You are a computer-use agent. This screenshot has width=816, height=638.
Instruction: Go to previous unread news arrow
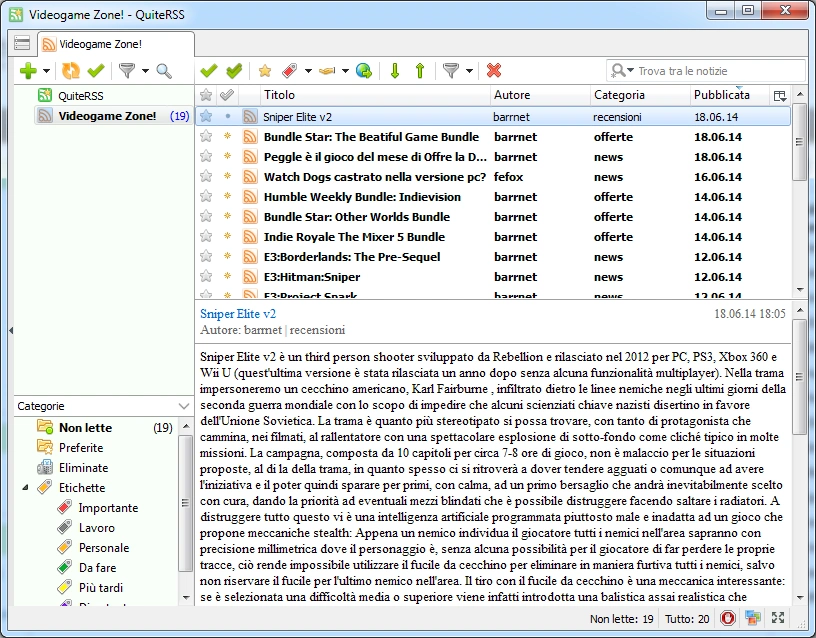[420, 71]
